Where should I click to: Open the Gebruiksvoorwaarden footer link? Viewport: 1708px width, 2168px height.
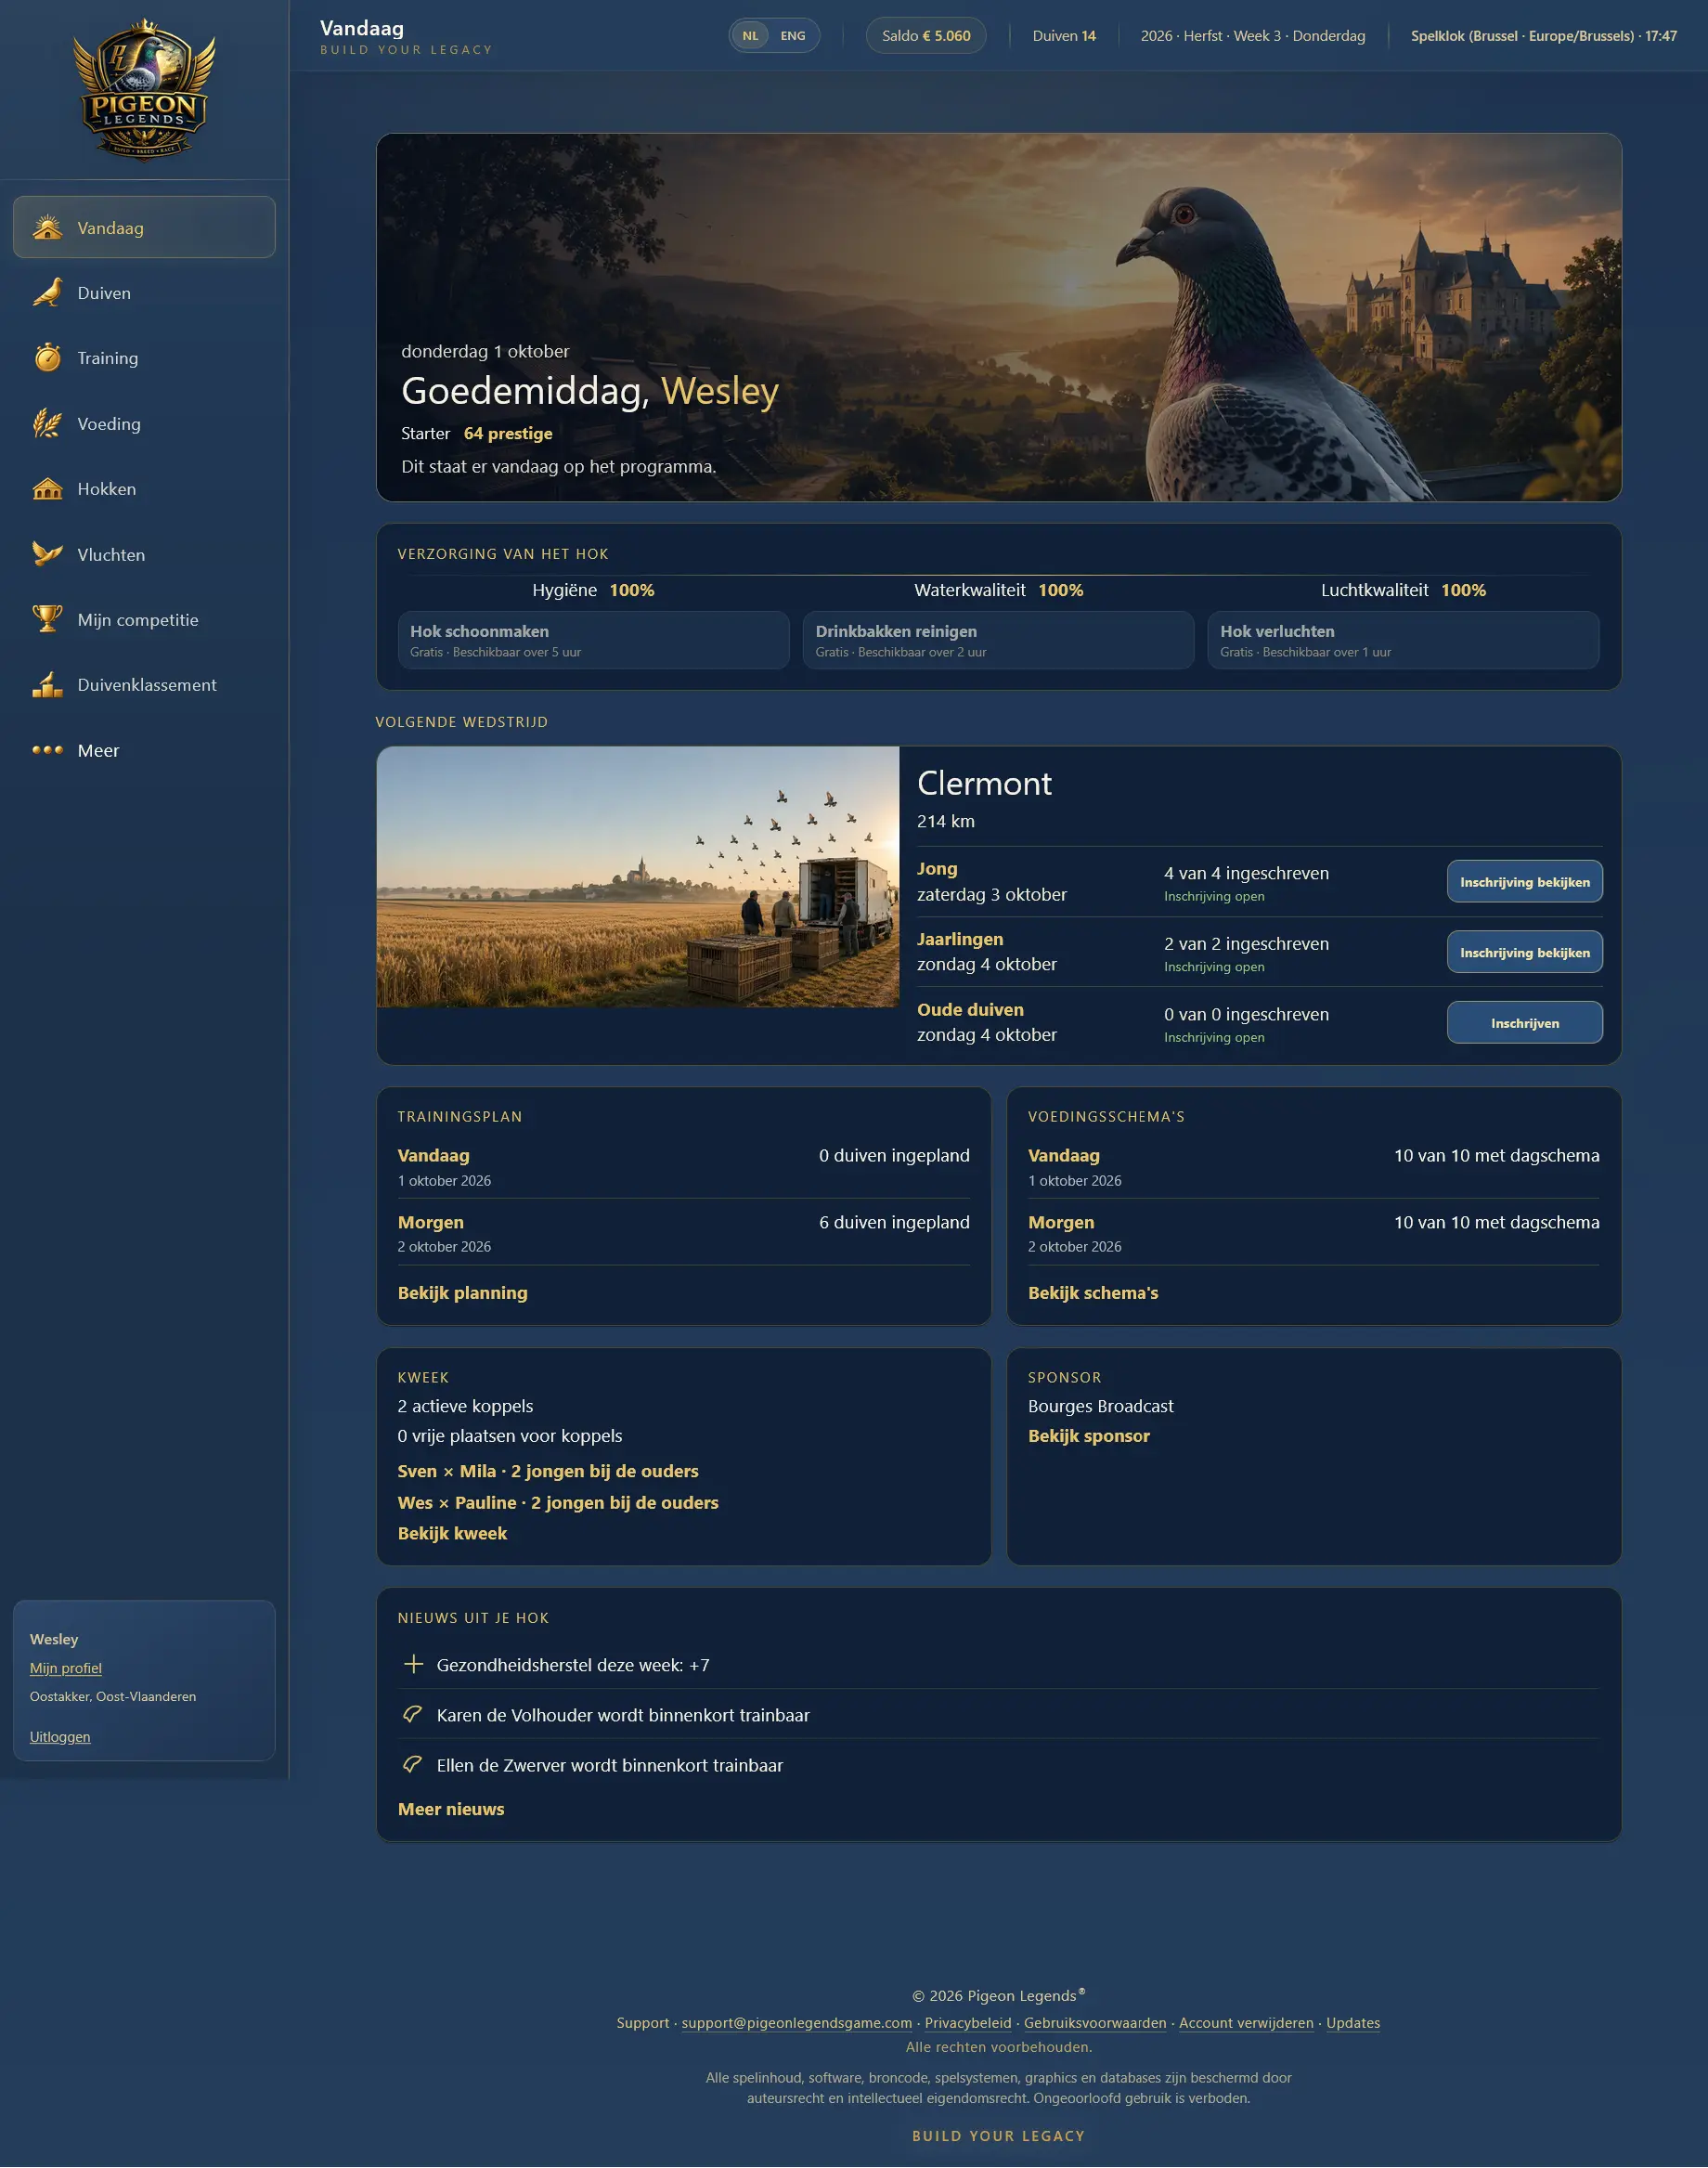(x=1095, y=2023)
